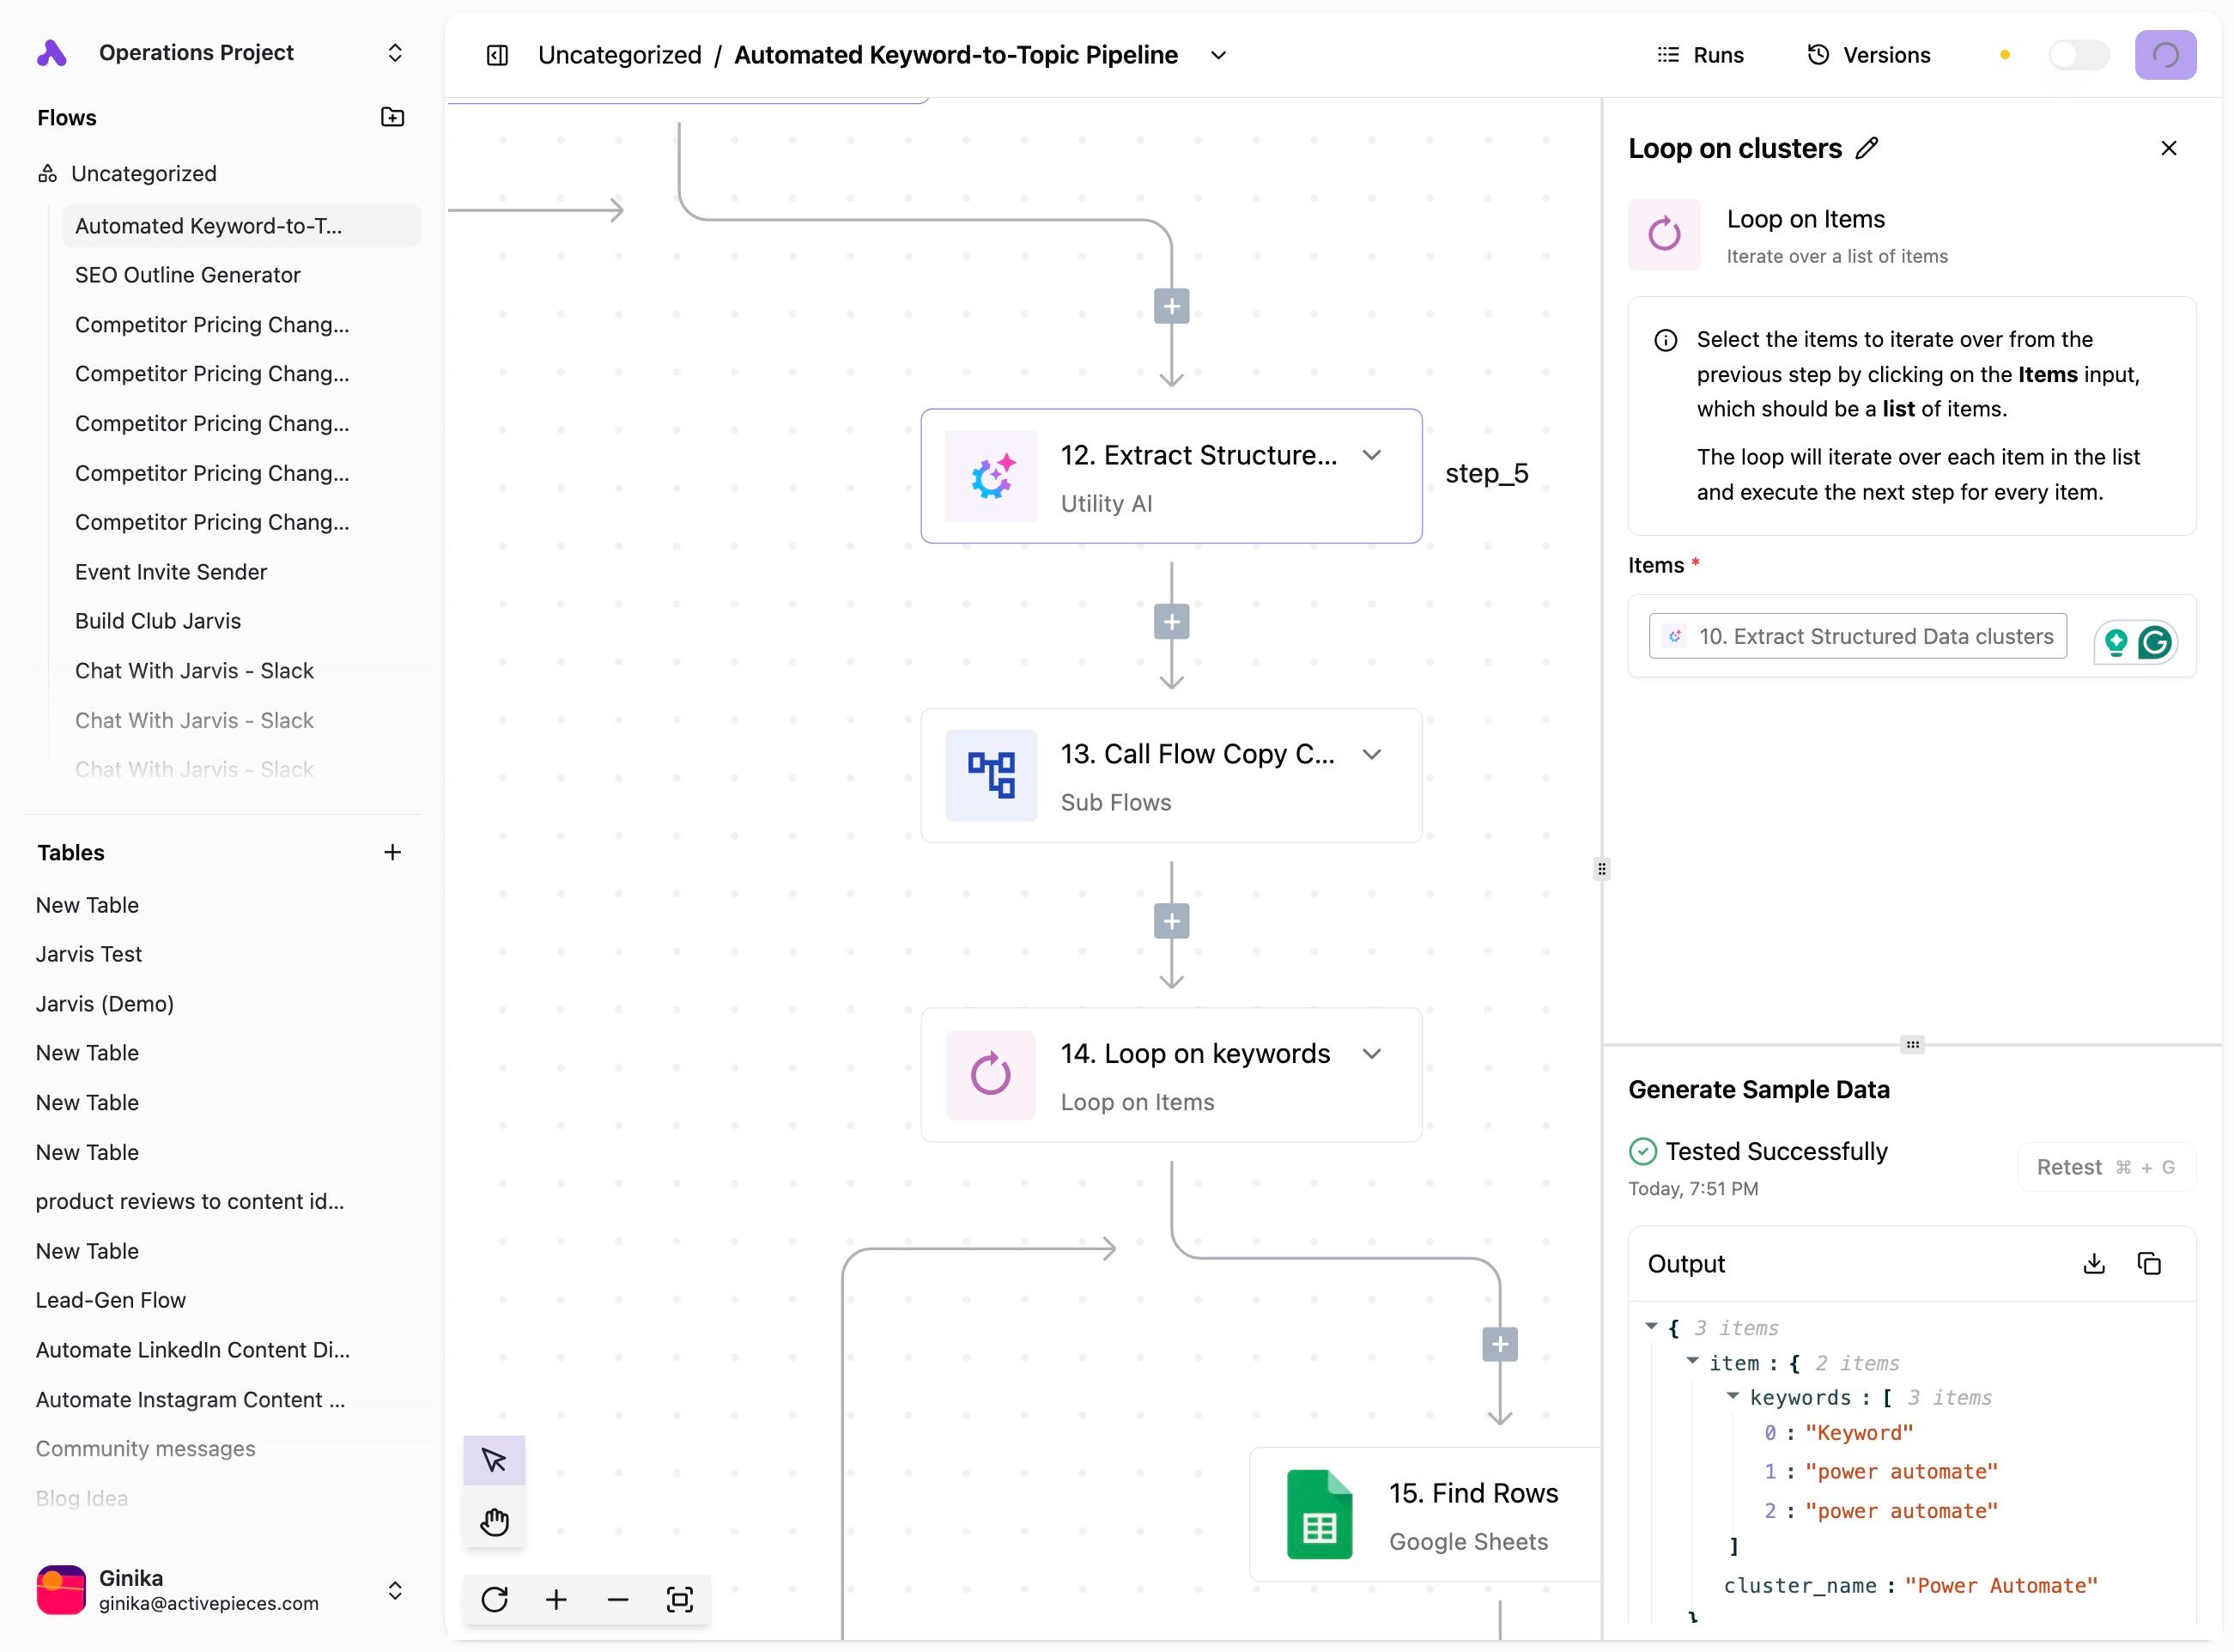Image resolution: width=2234 pixels, height=1652 pixels.
Task: Click the fit-to-view canvas icon
Action: [x=679, y=1599]
